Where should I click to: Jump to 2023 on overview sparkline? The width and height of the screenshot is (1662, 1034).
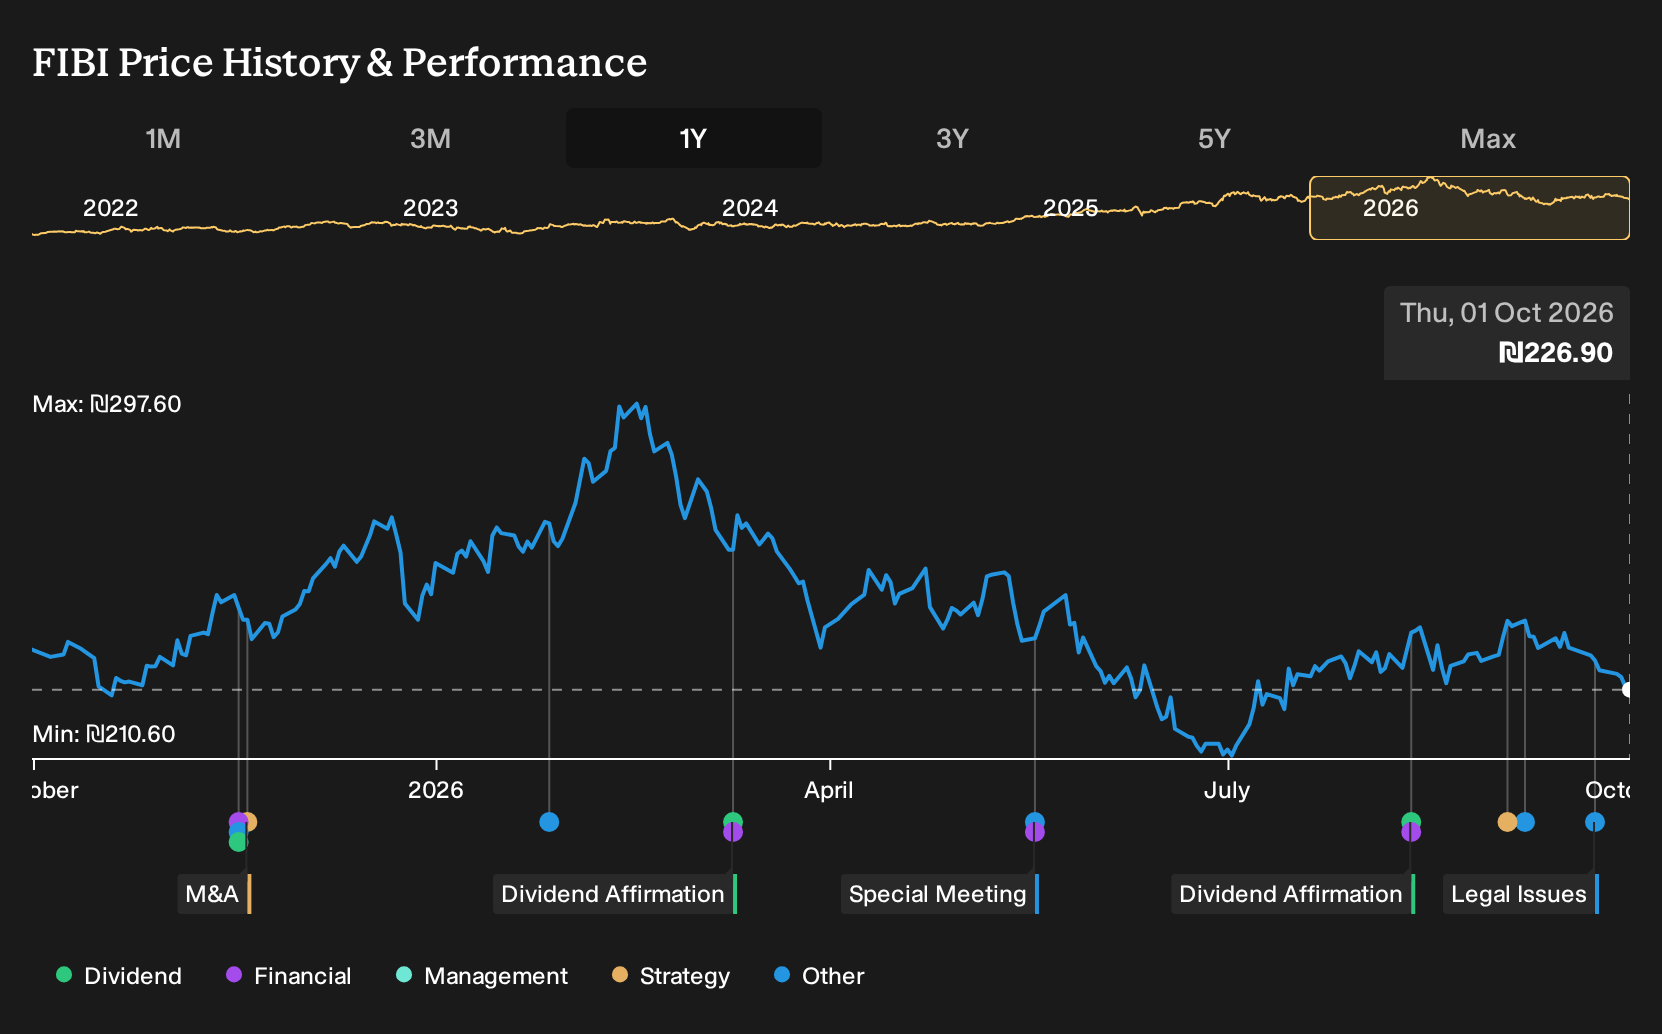430,208
